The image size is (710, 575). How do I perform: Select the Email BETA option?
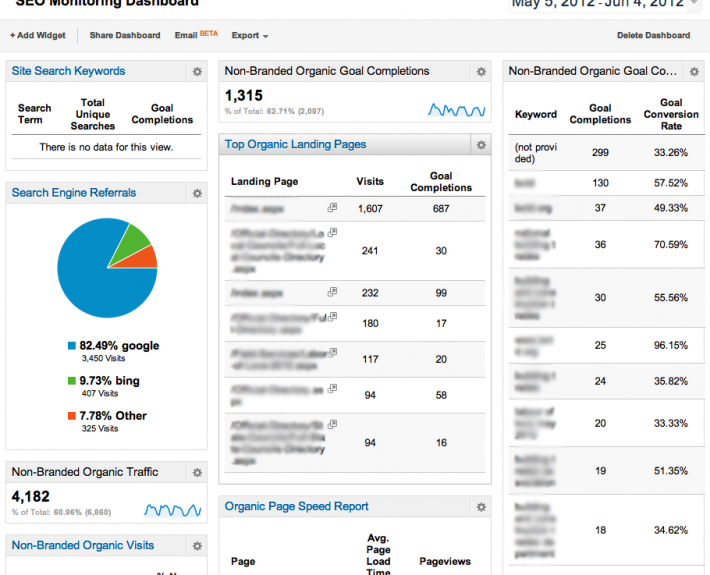(x=196, y=35)
